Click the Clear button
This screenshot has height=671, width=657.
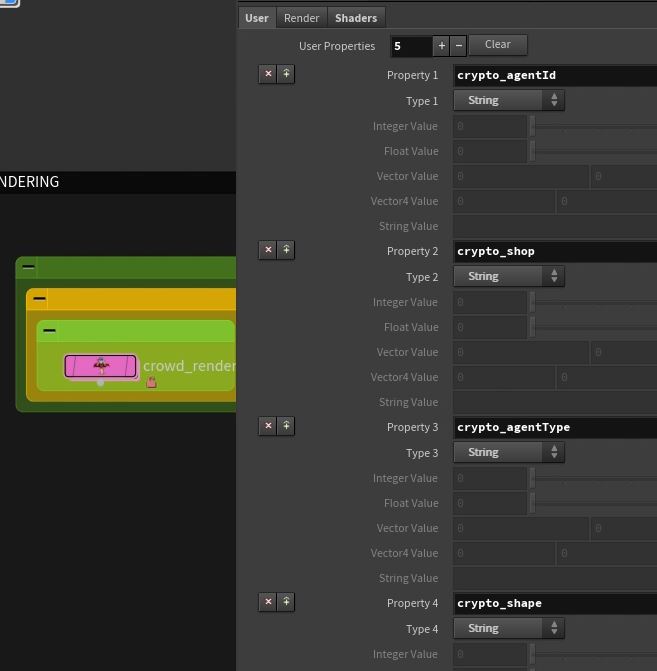[x=498, y=45]
